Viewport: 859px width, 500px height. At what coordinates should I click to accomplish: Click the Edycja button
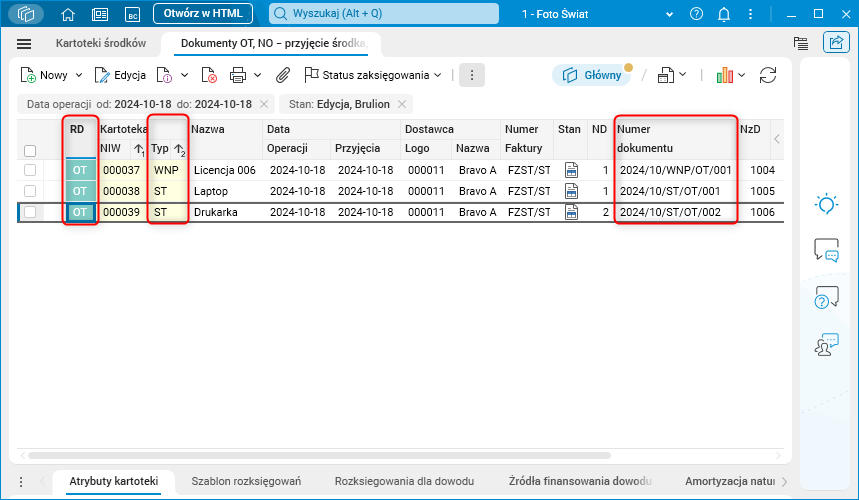click(x=121, y=75)
